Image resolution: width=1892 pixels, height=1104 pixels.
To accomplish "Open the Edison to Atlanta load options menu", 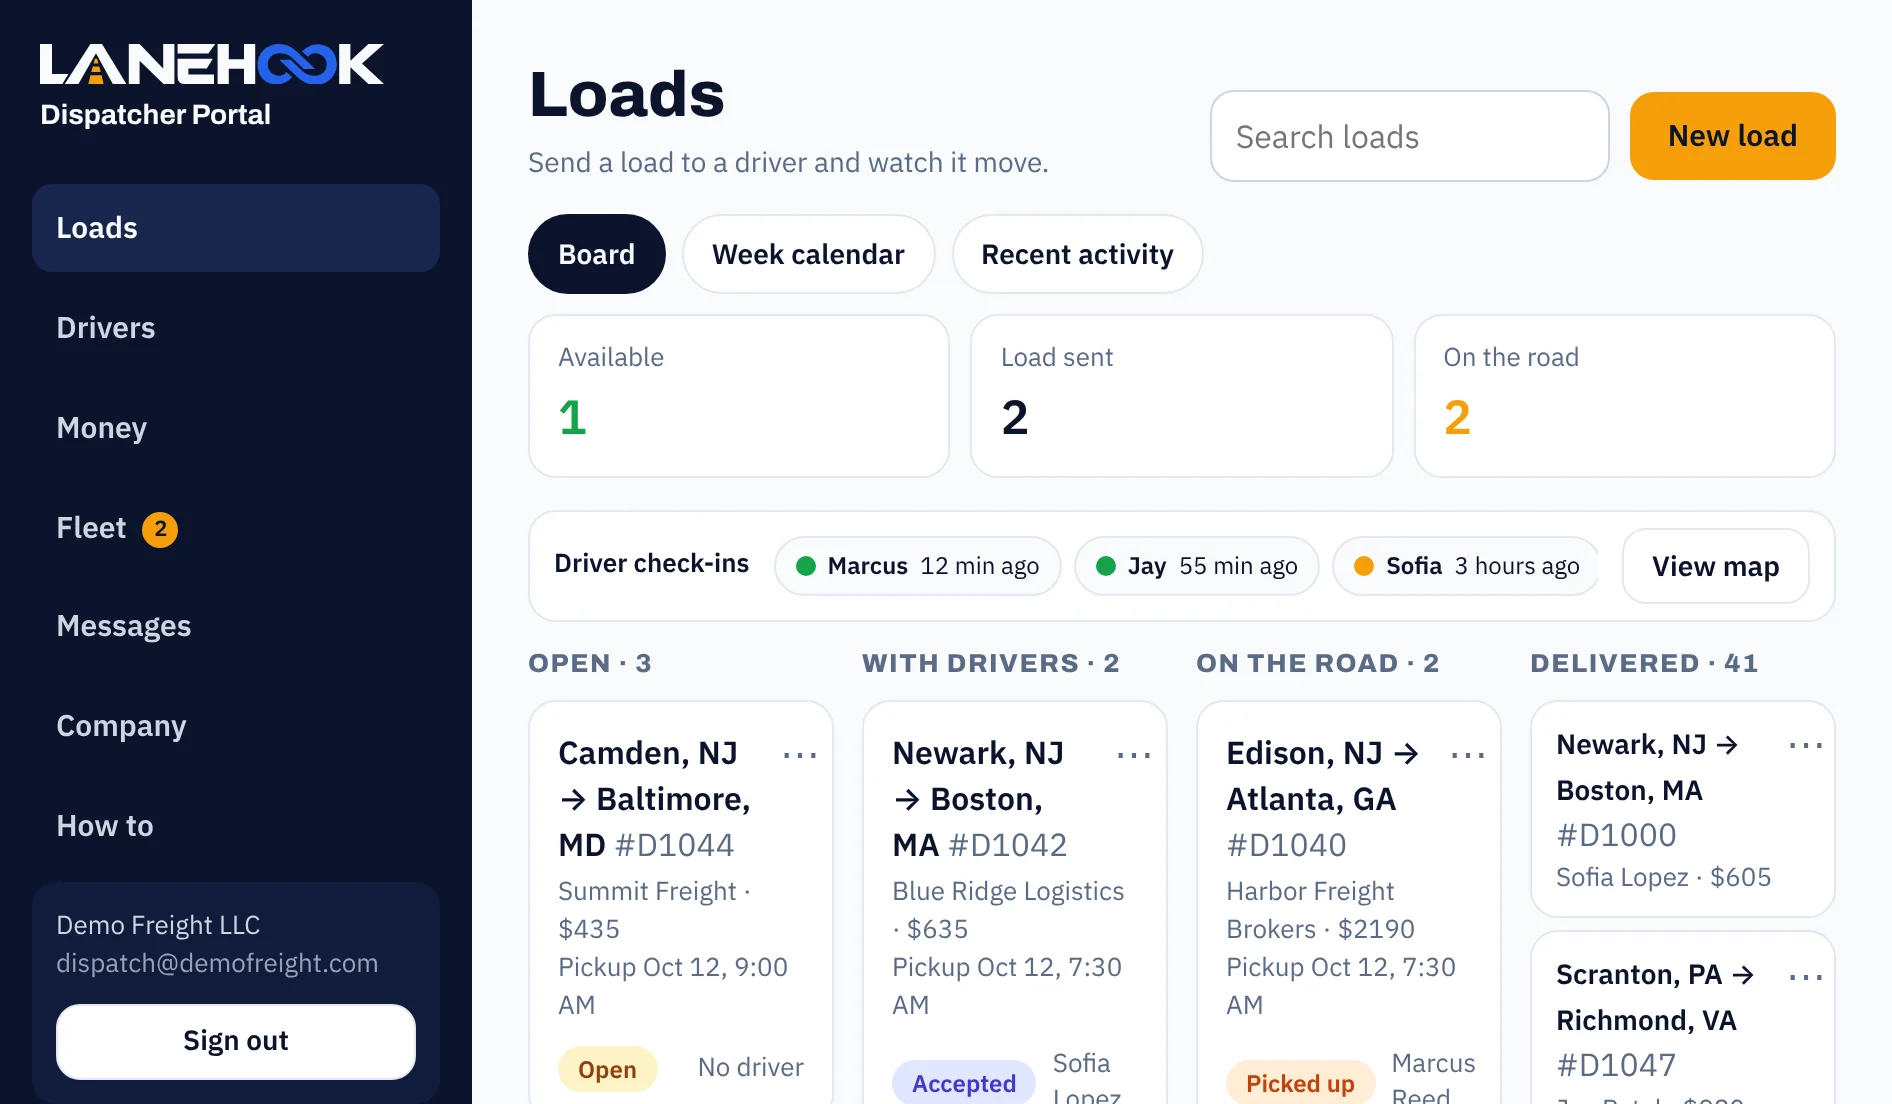I will pyautogui.click(x=1468, y=755).
